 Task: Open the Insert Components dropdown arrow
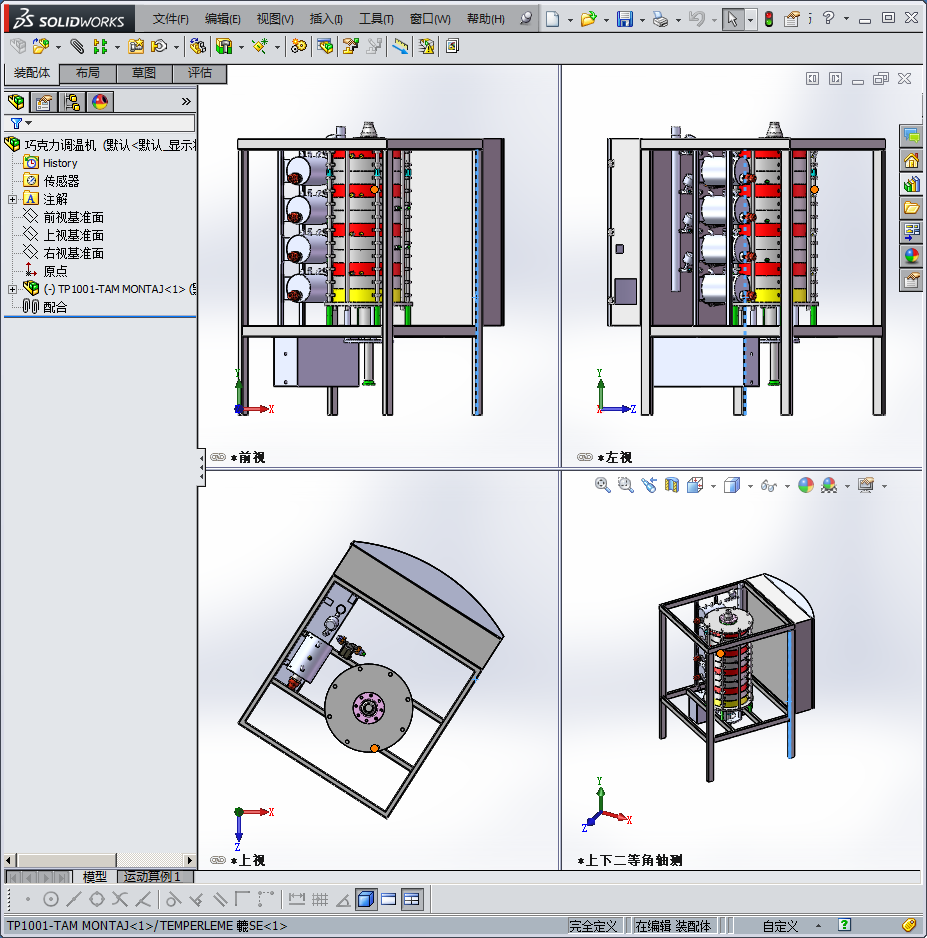58,47
